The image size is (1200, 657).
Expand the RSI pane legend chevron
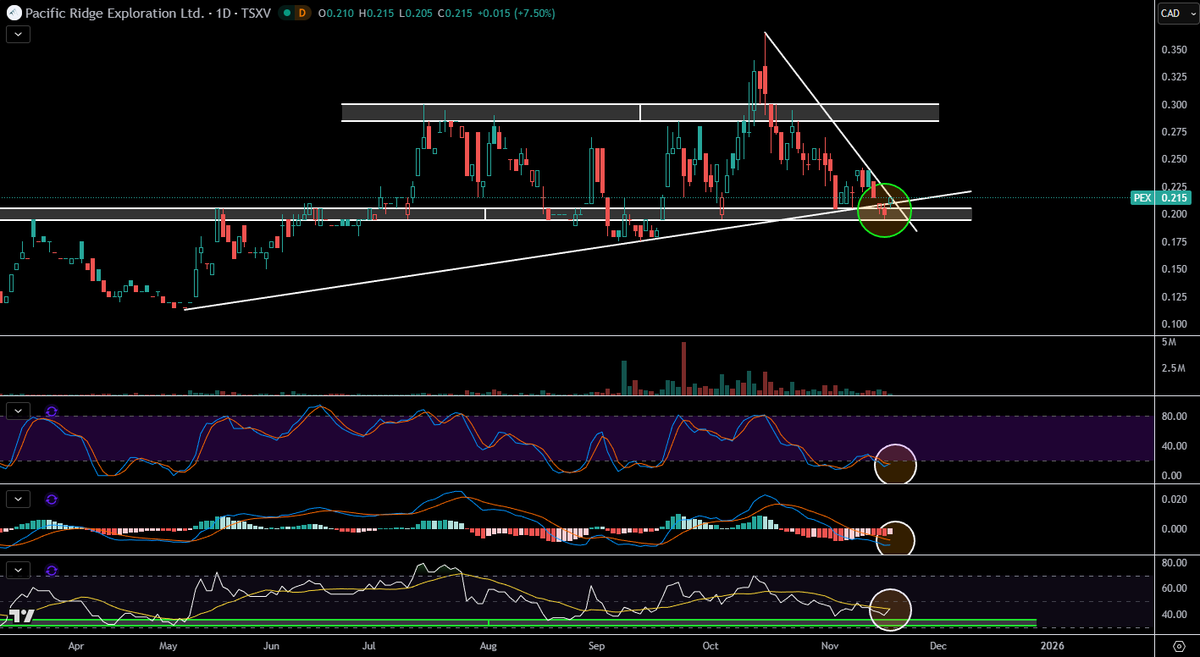click(18, 571)
